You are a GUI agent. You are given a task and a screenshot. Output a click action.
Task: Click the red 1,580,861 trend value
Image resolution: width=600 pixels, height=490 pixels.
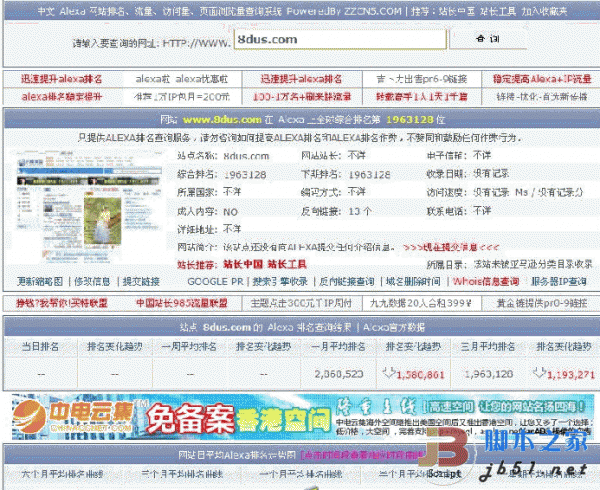[x=421, y=375]
